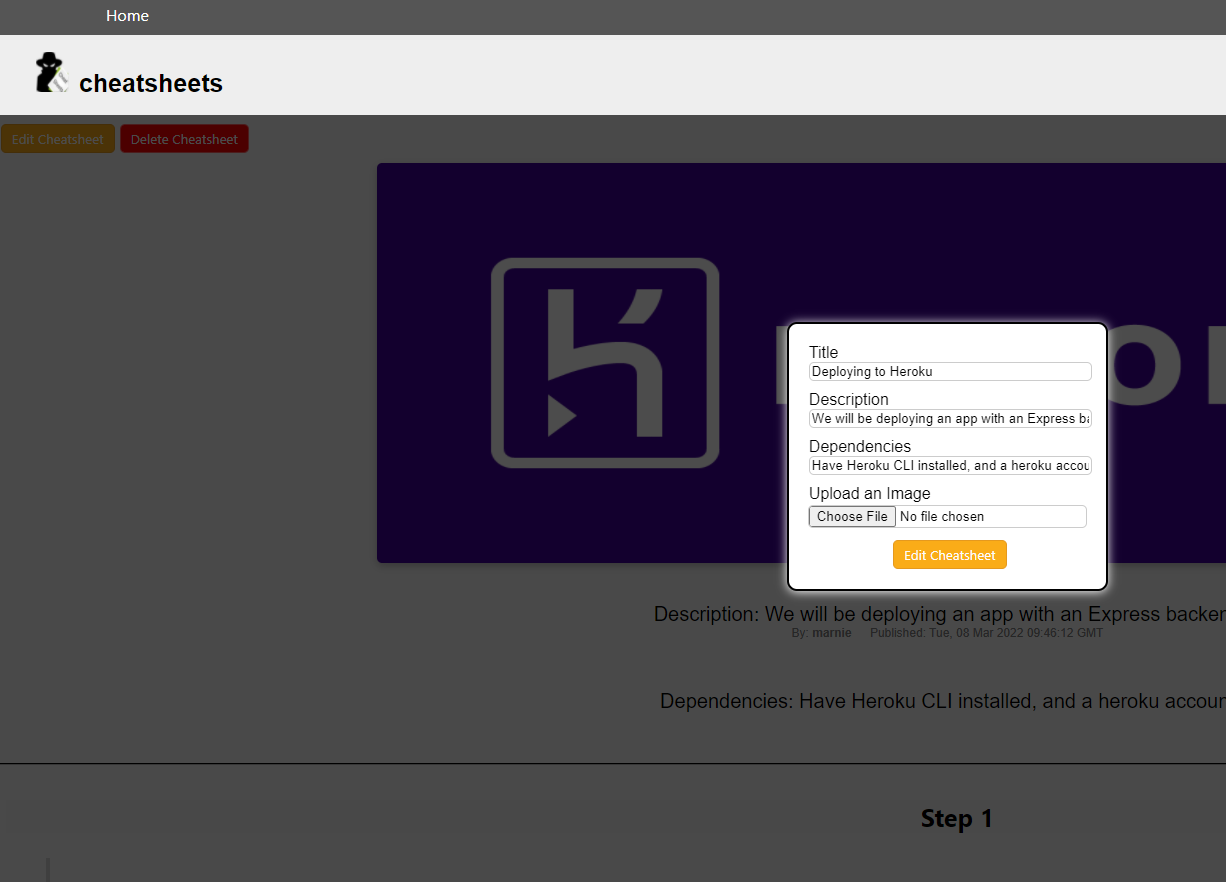Image resolution: width=1226 pixels, height=882 pixels.
Task: Click the Step 1 heading
Action: tap(957, 818)
